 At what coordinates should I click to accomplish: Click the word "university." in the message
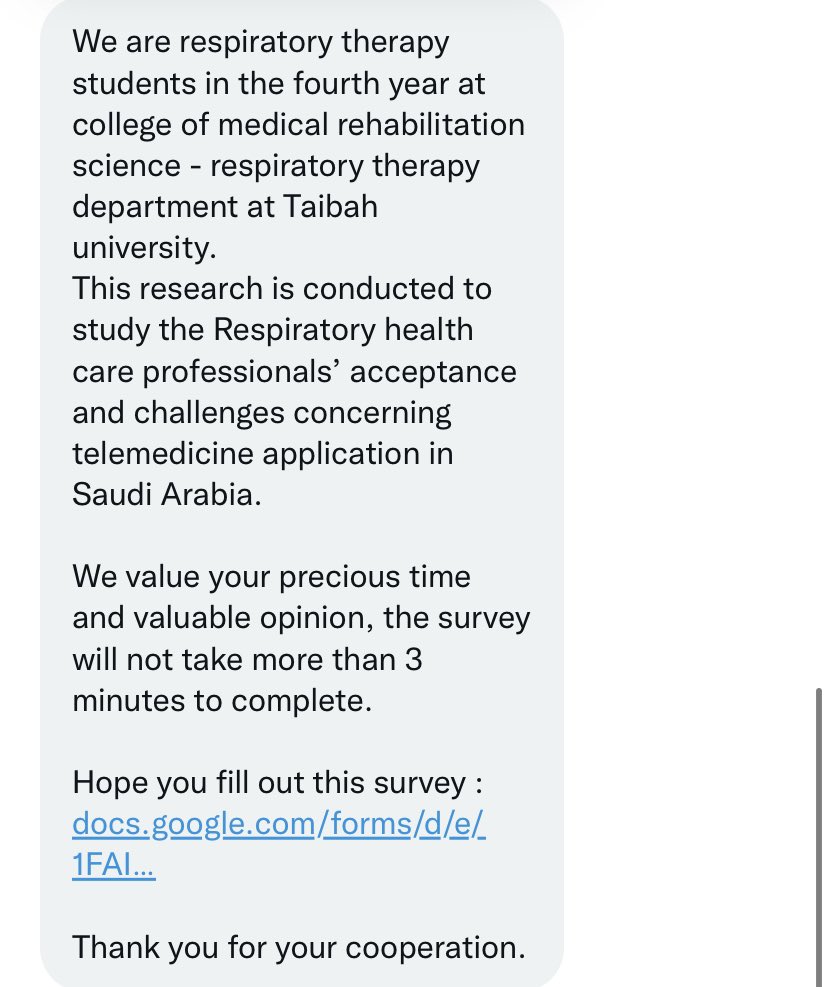tap(144, 247)
